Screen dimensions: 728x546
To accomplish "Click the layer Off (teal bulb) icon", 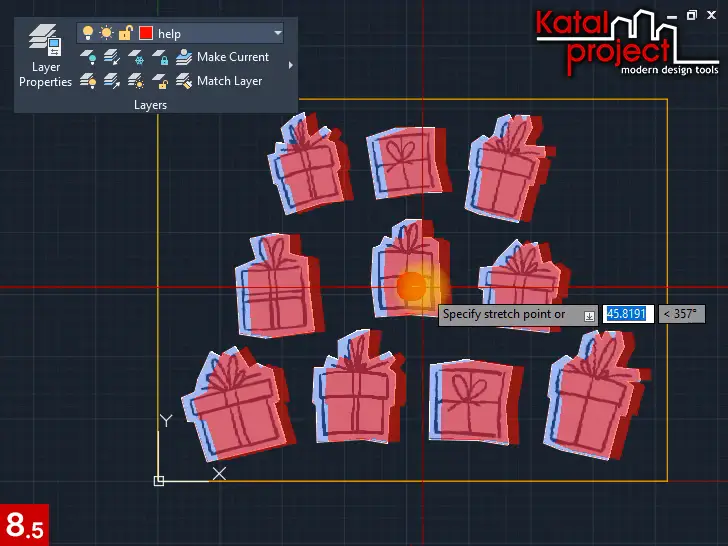I will [88, 57].
